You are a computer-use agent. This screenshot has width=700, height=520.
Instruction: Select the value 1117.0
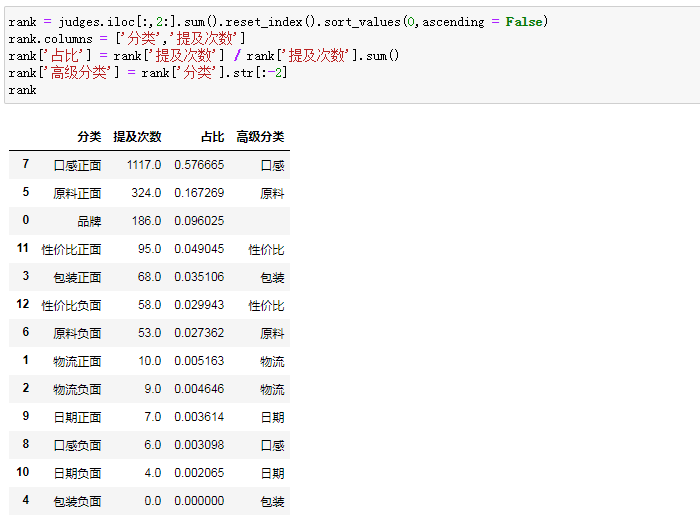pos(144,165)
